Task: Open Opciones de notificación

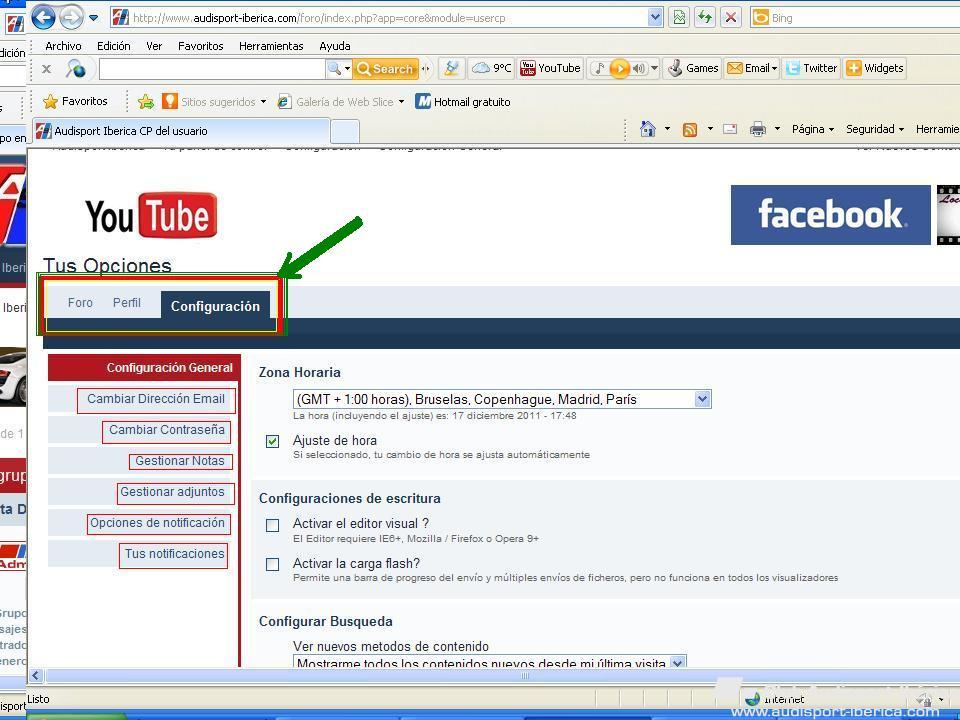Action: (157, 523)
